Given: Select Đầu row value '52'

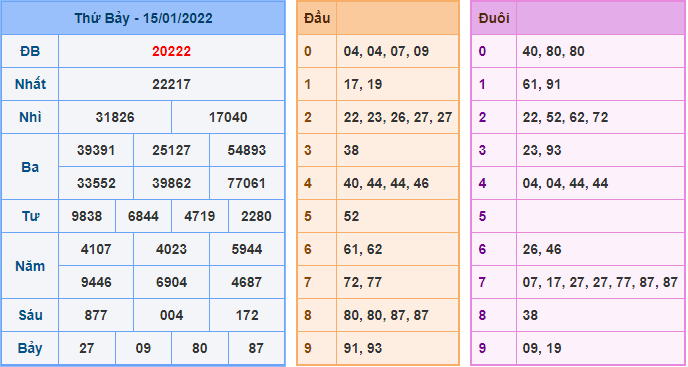Looking at the screenshot, I should click(x=351, y=216).
